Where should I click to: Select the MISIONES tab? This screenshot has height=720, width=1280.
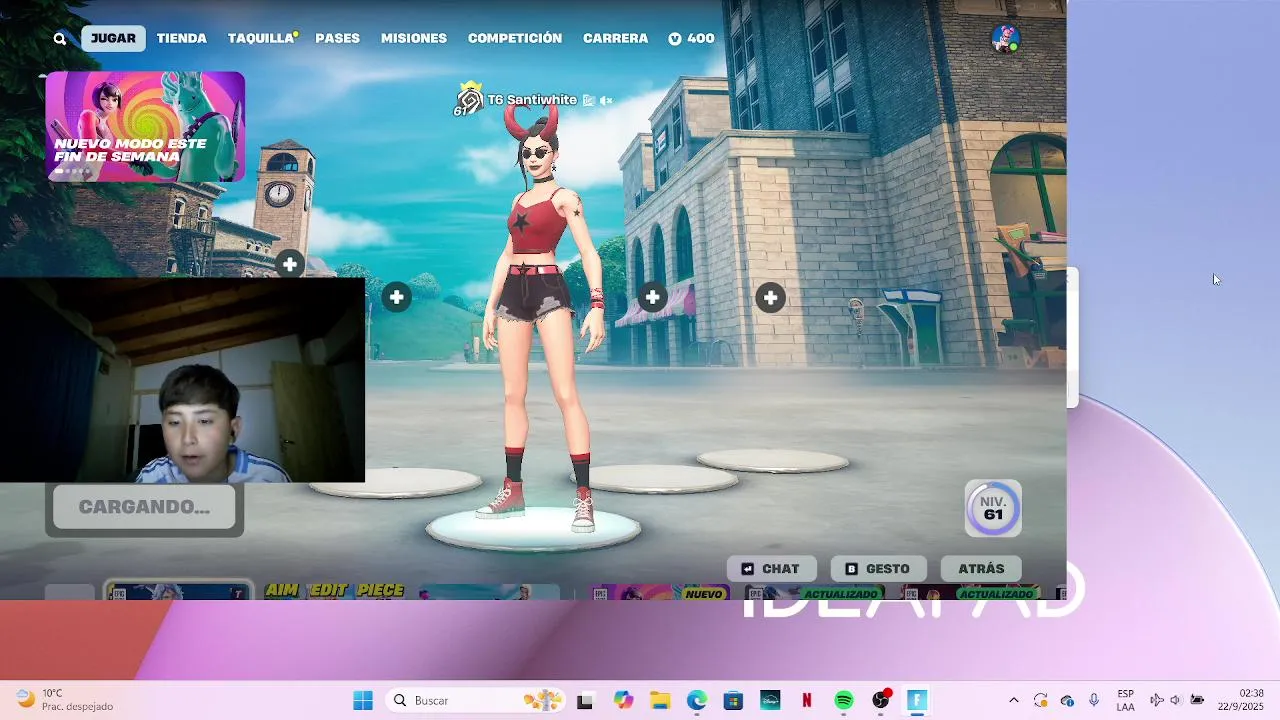click(414, 38)
